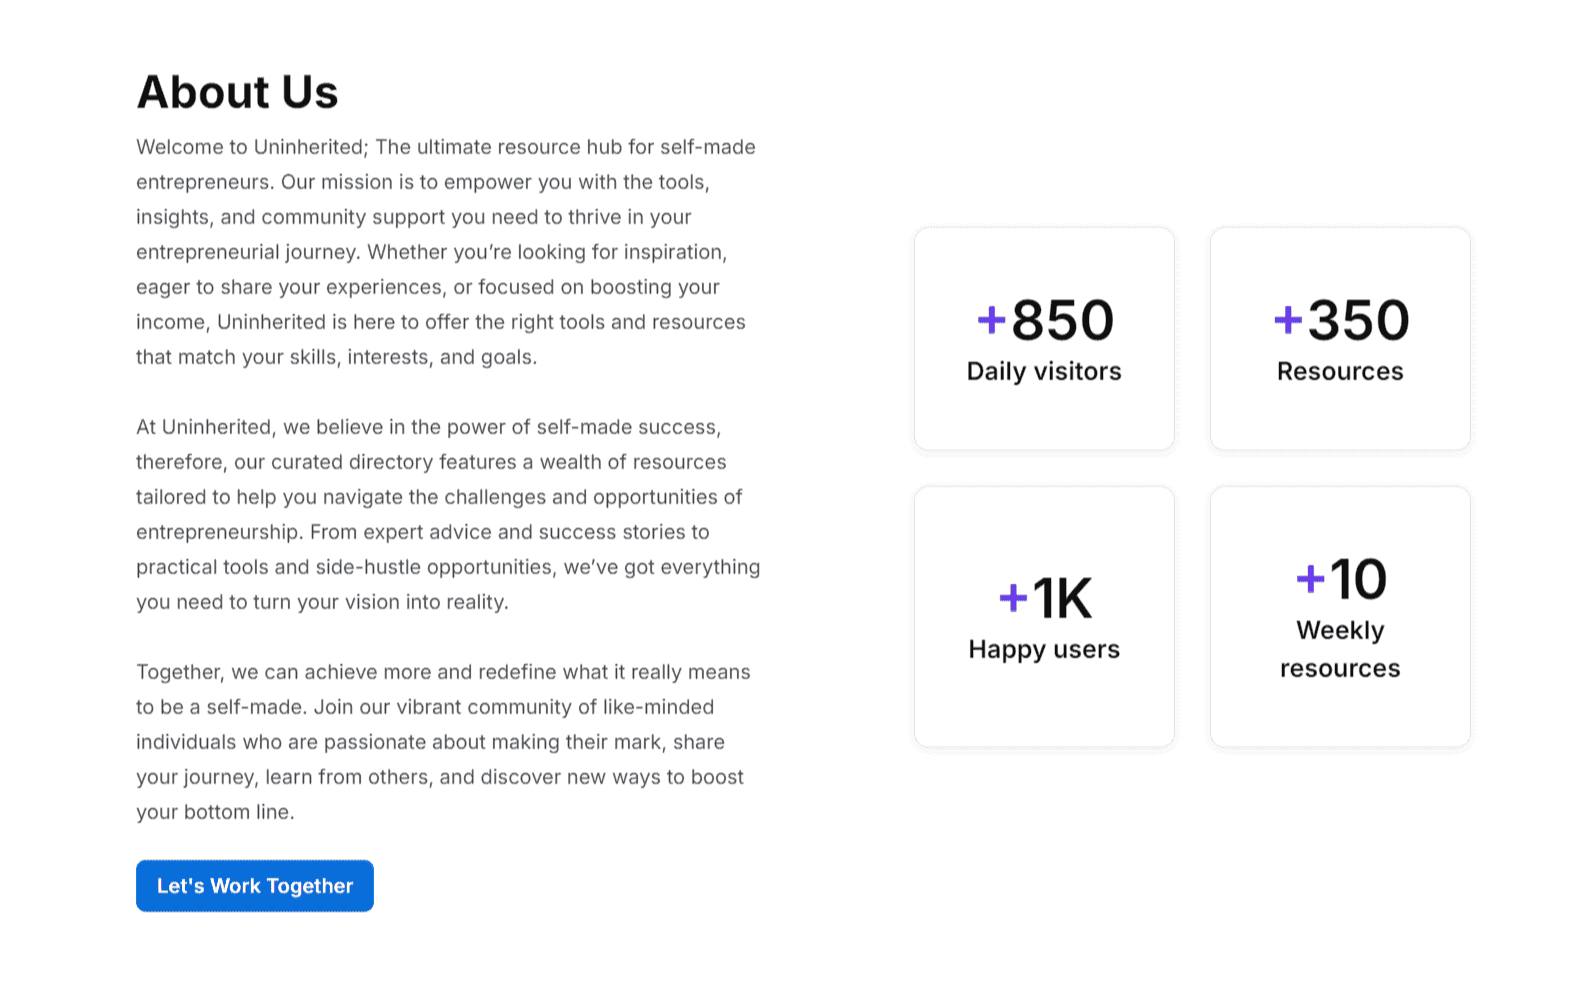
Task: Click the Daily visitors label
Action: click(1044, 371)
